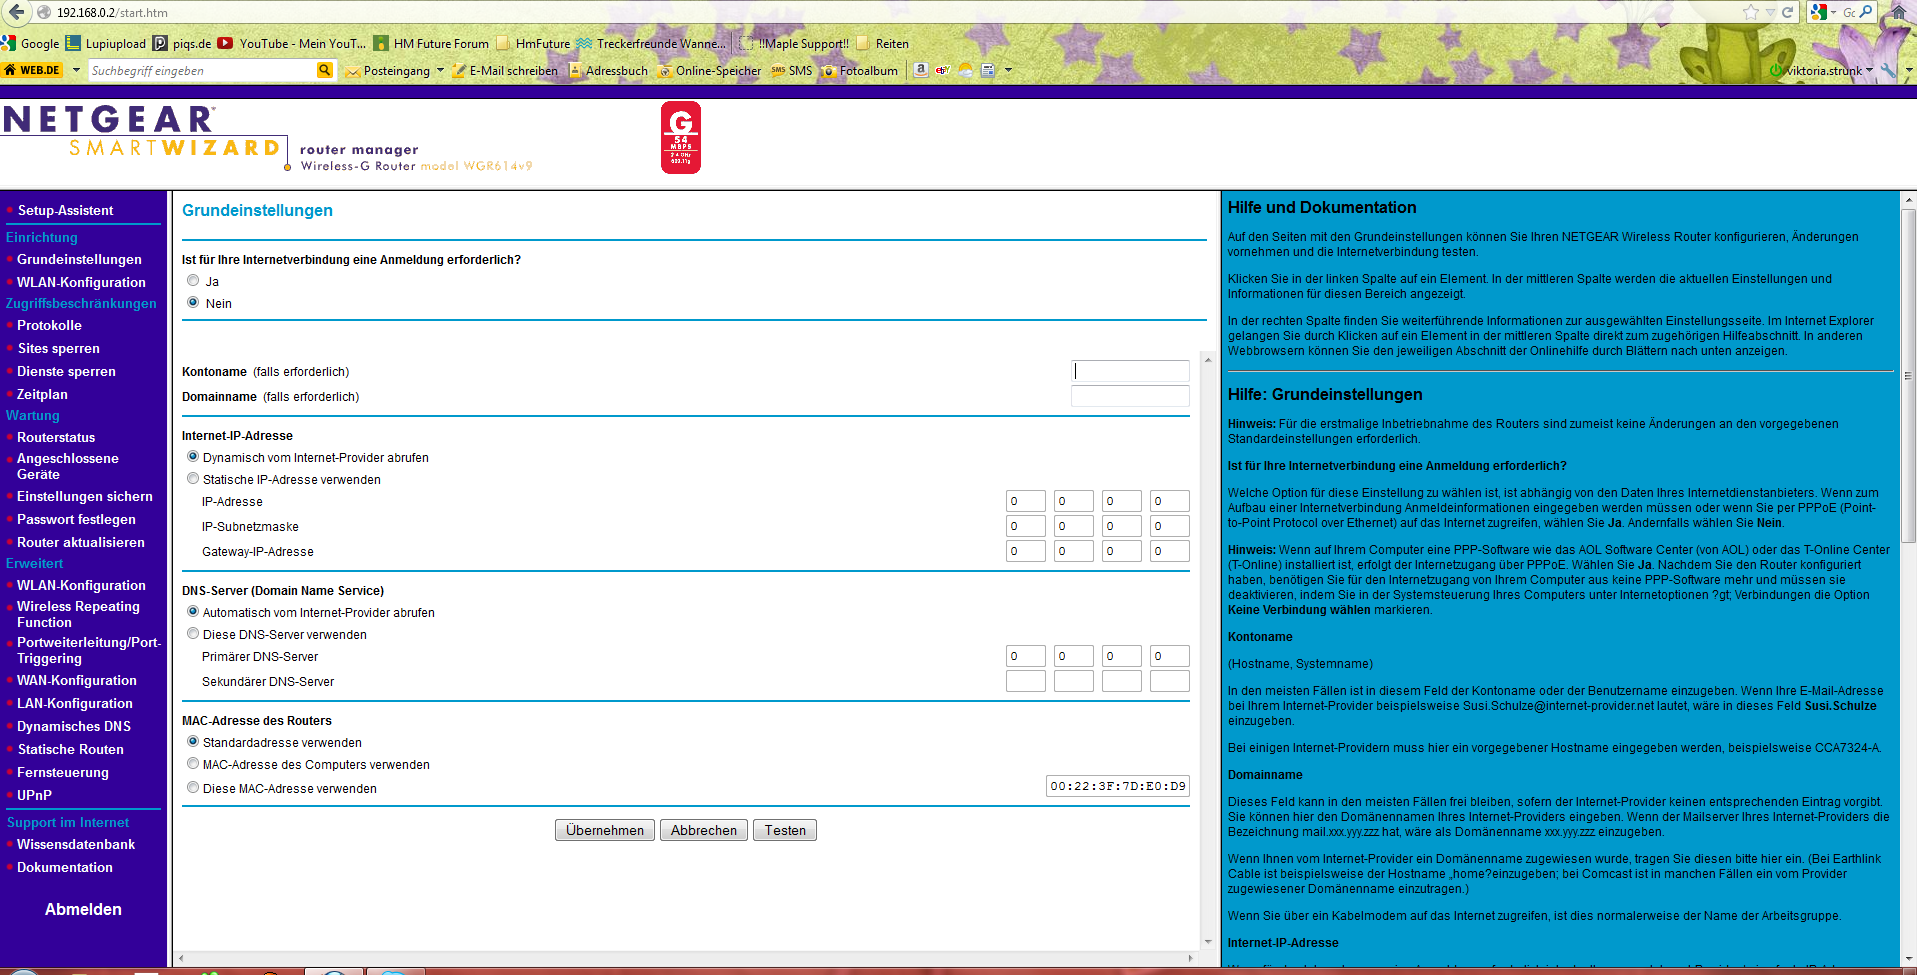Viewport: 1917px width, 975px height.
Task: Open Fotoalbum from the WEB.DE toolbar
Action: 859,70
